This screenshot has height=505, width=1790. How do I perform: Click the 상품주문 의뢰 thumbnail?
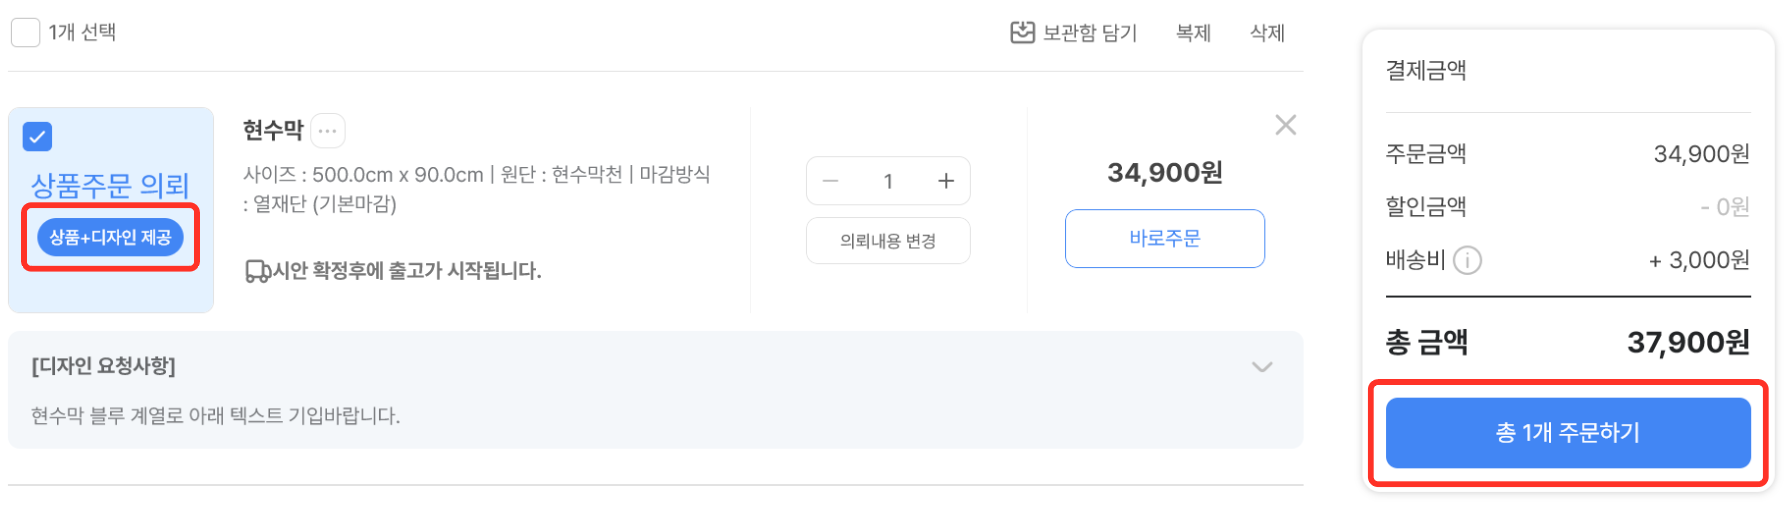pos(110,185)
